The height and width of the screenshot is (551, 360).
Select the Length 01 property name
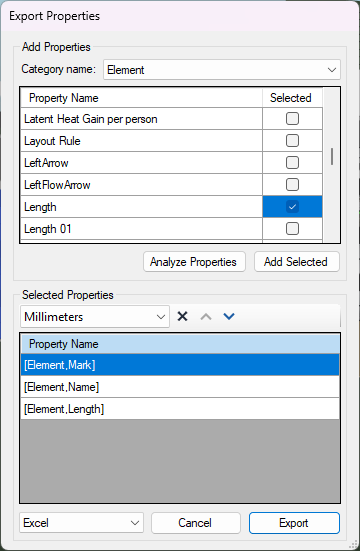pyautogui.click(x=141, y=229)
